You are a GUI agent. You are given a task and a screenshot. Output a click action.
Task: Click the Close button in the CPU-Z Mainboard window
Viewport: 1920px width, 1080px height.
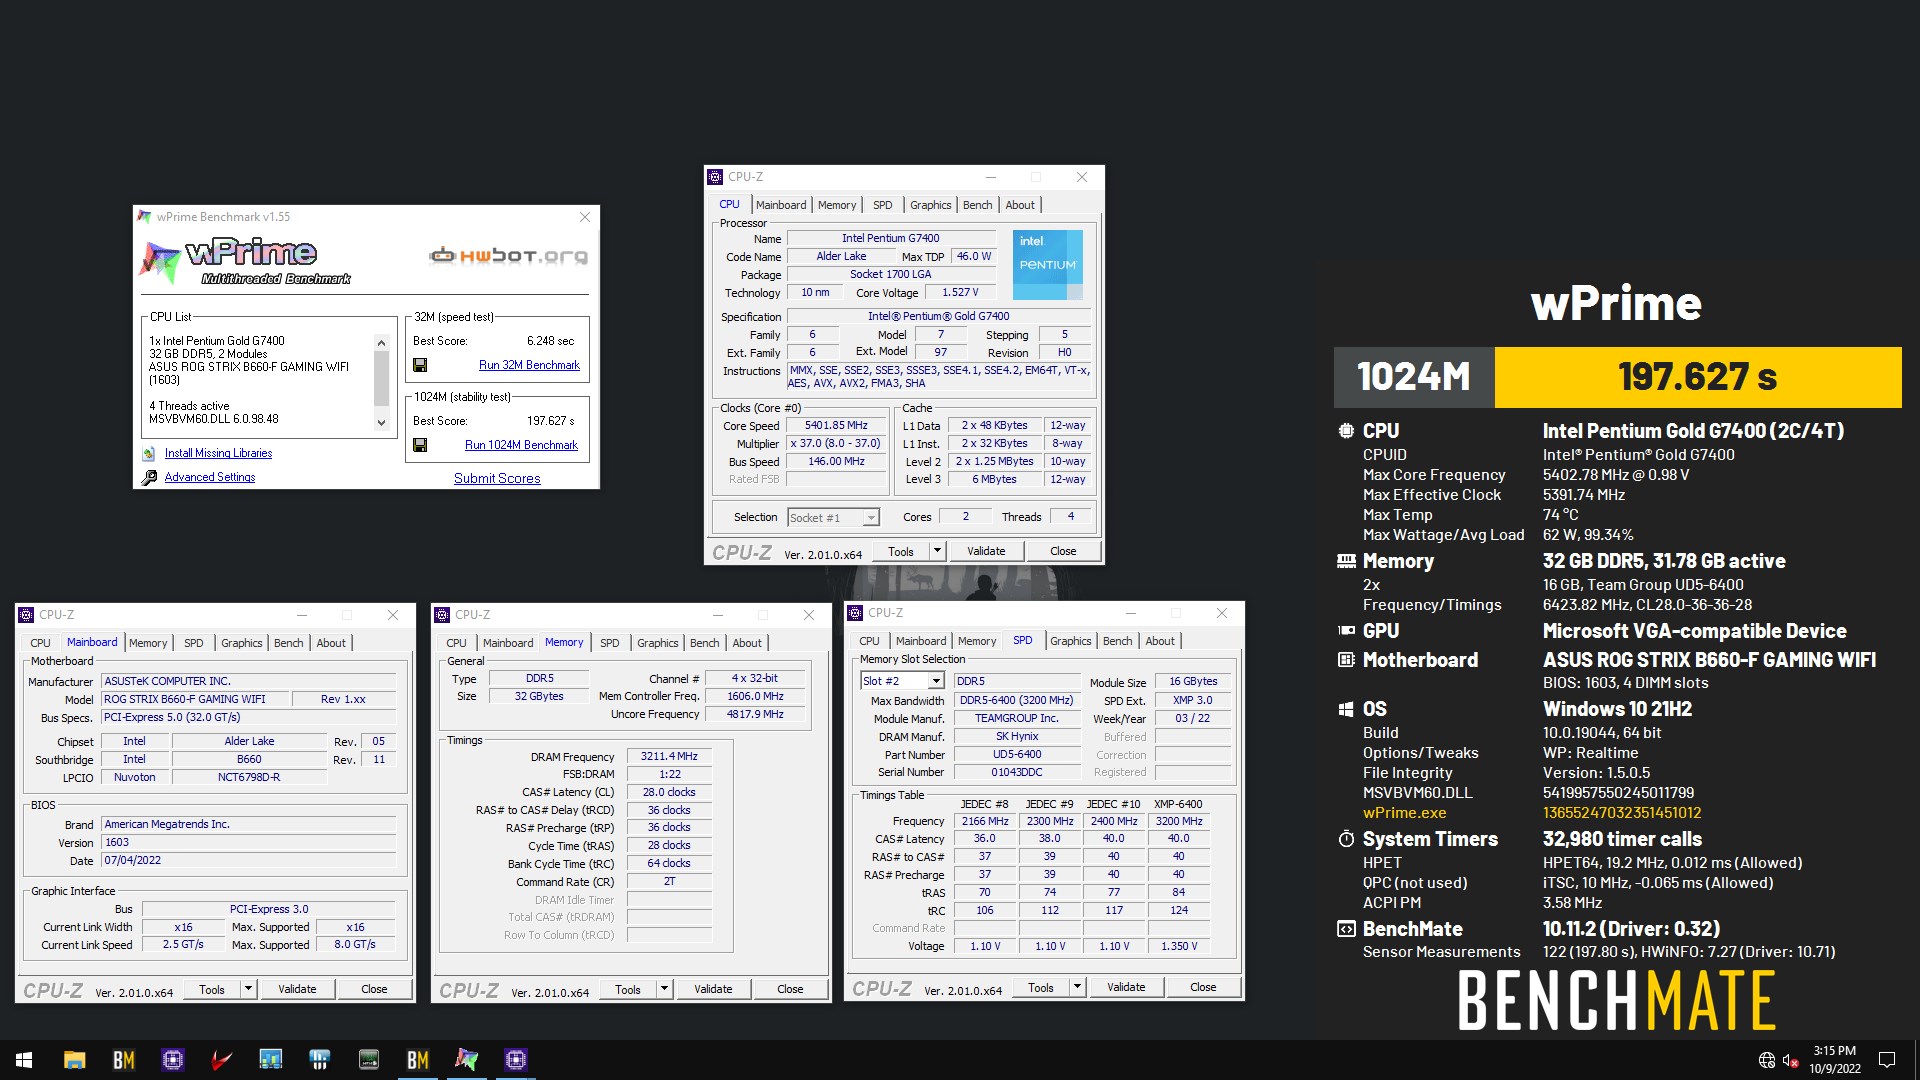pos(374,989)
